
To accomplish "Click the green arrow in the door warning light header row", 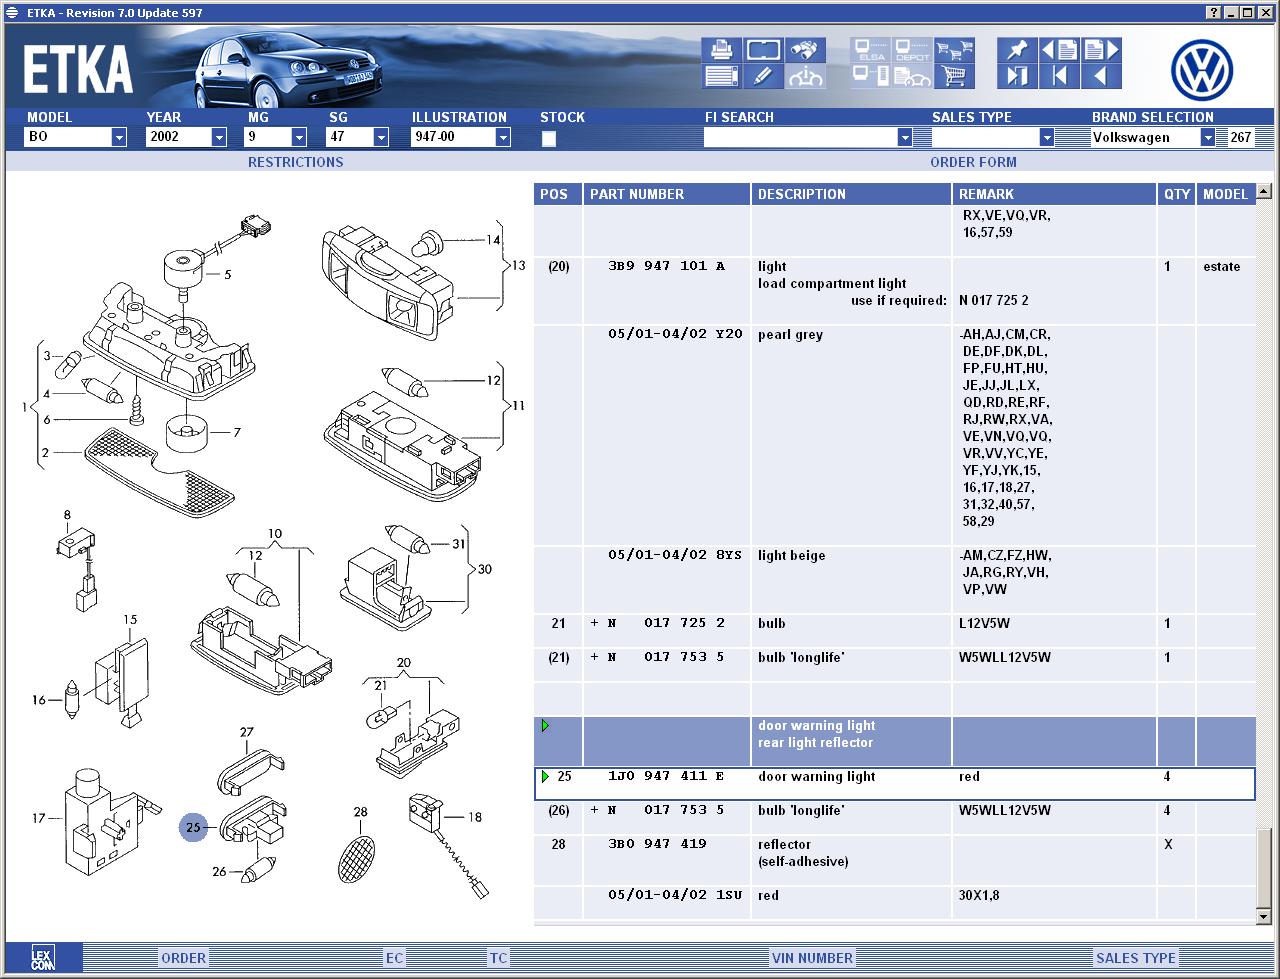I will pyautogui.click(x=545, y=726).
